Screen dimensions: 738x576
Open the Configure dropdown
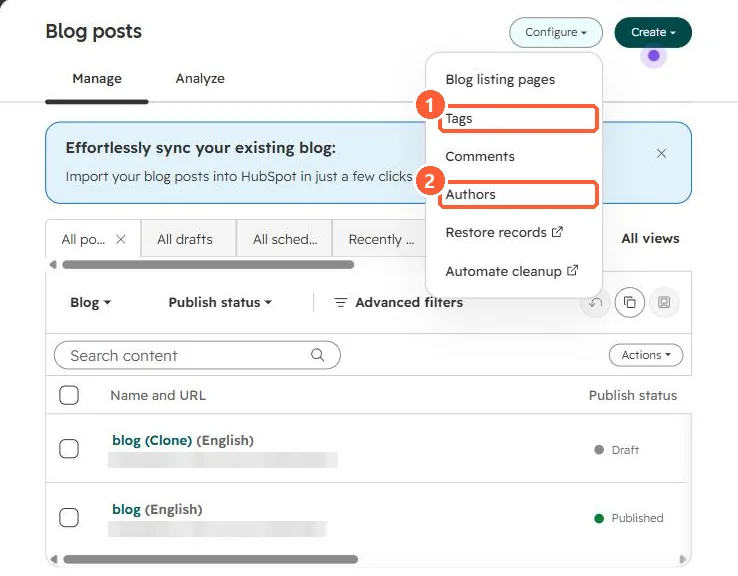click(556, 32)
